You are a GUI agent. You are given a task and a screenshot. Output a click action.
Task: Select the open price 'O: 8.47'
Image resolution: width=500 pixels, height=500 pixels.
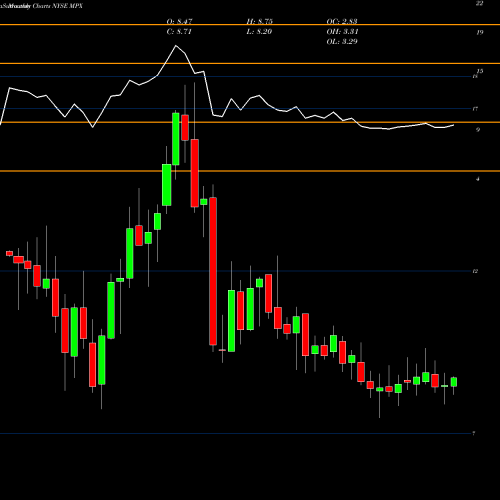(179, 21)
